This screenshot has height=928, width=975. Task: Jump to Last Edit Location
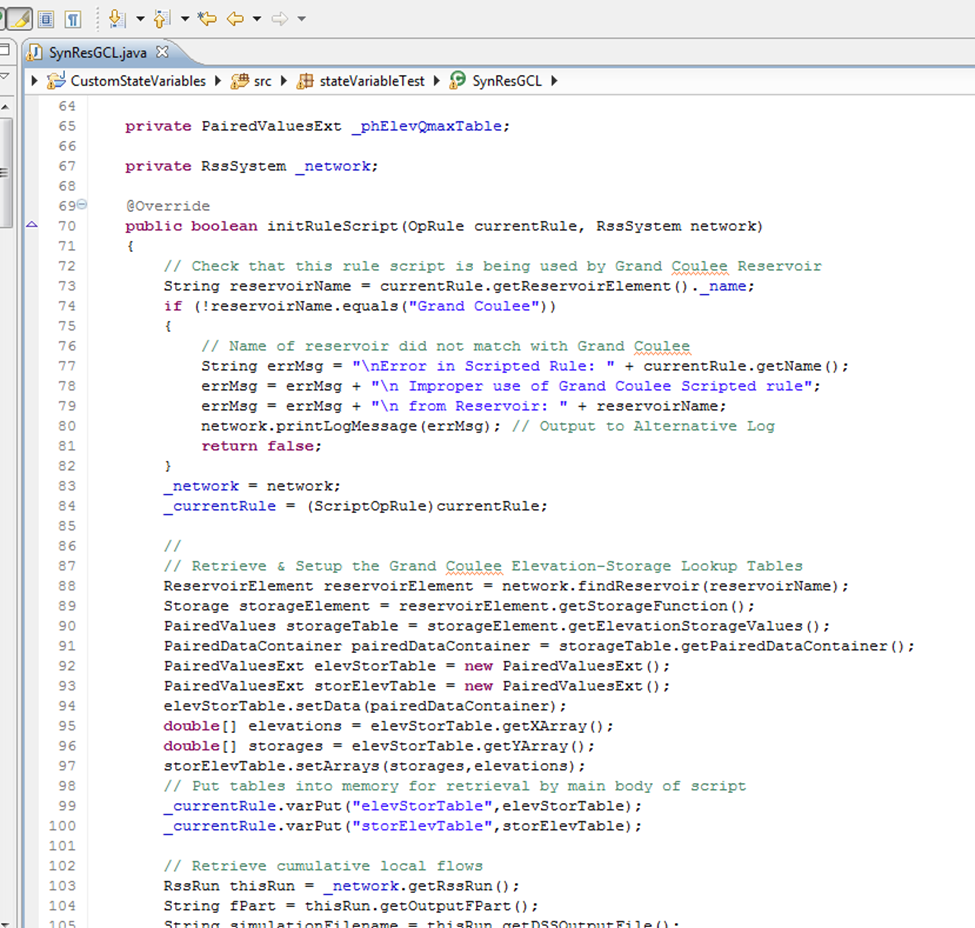206,19
